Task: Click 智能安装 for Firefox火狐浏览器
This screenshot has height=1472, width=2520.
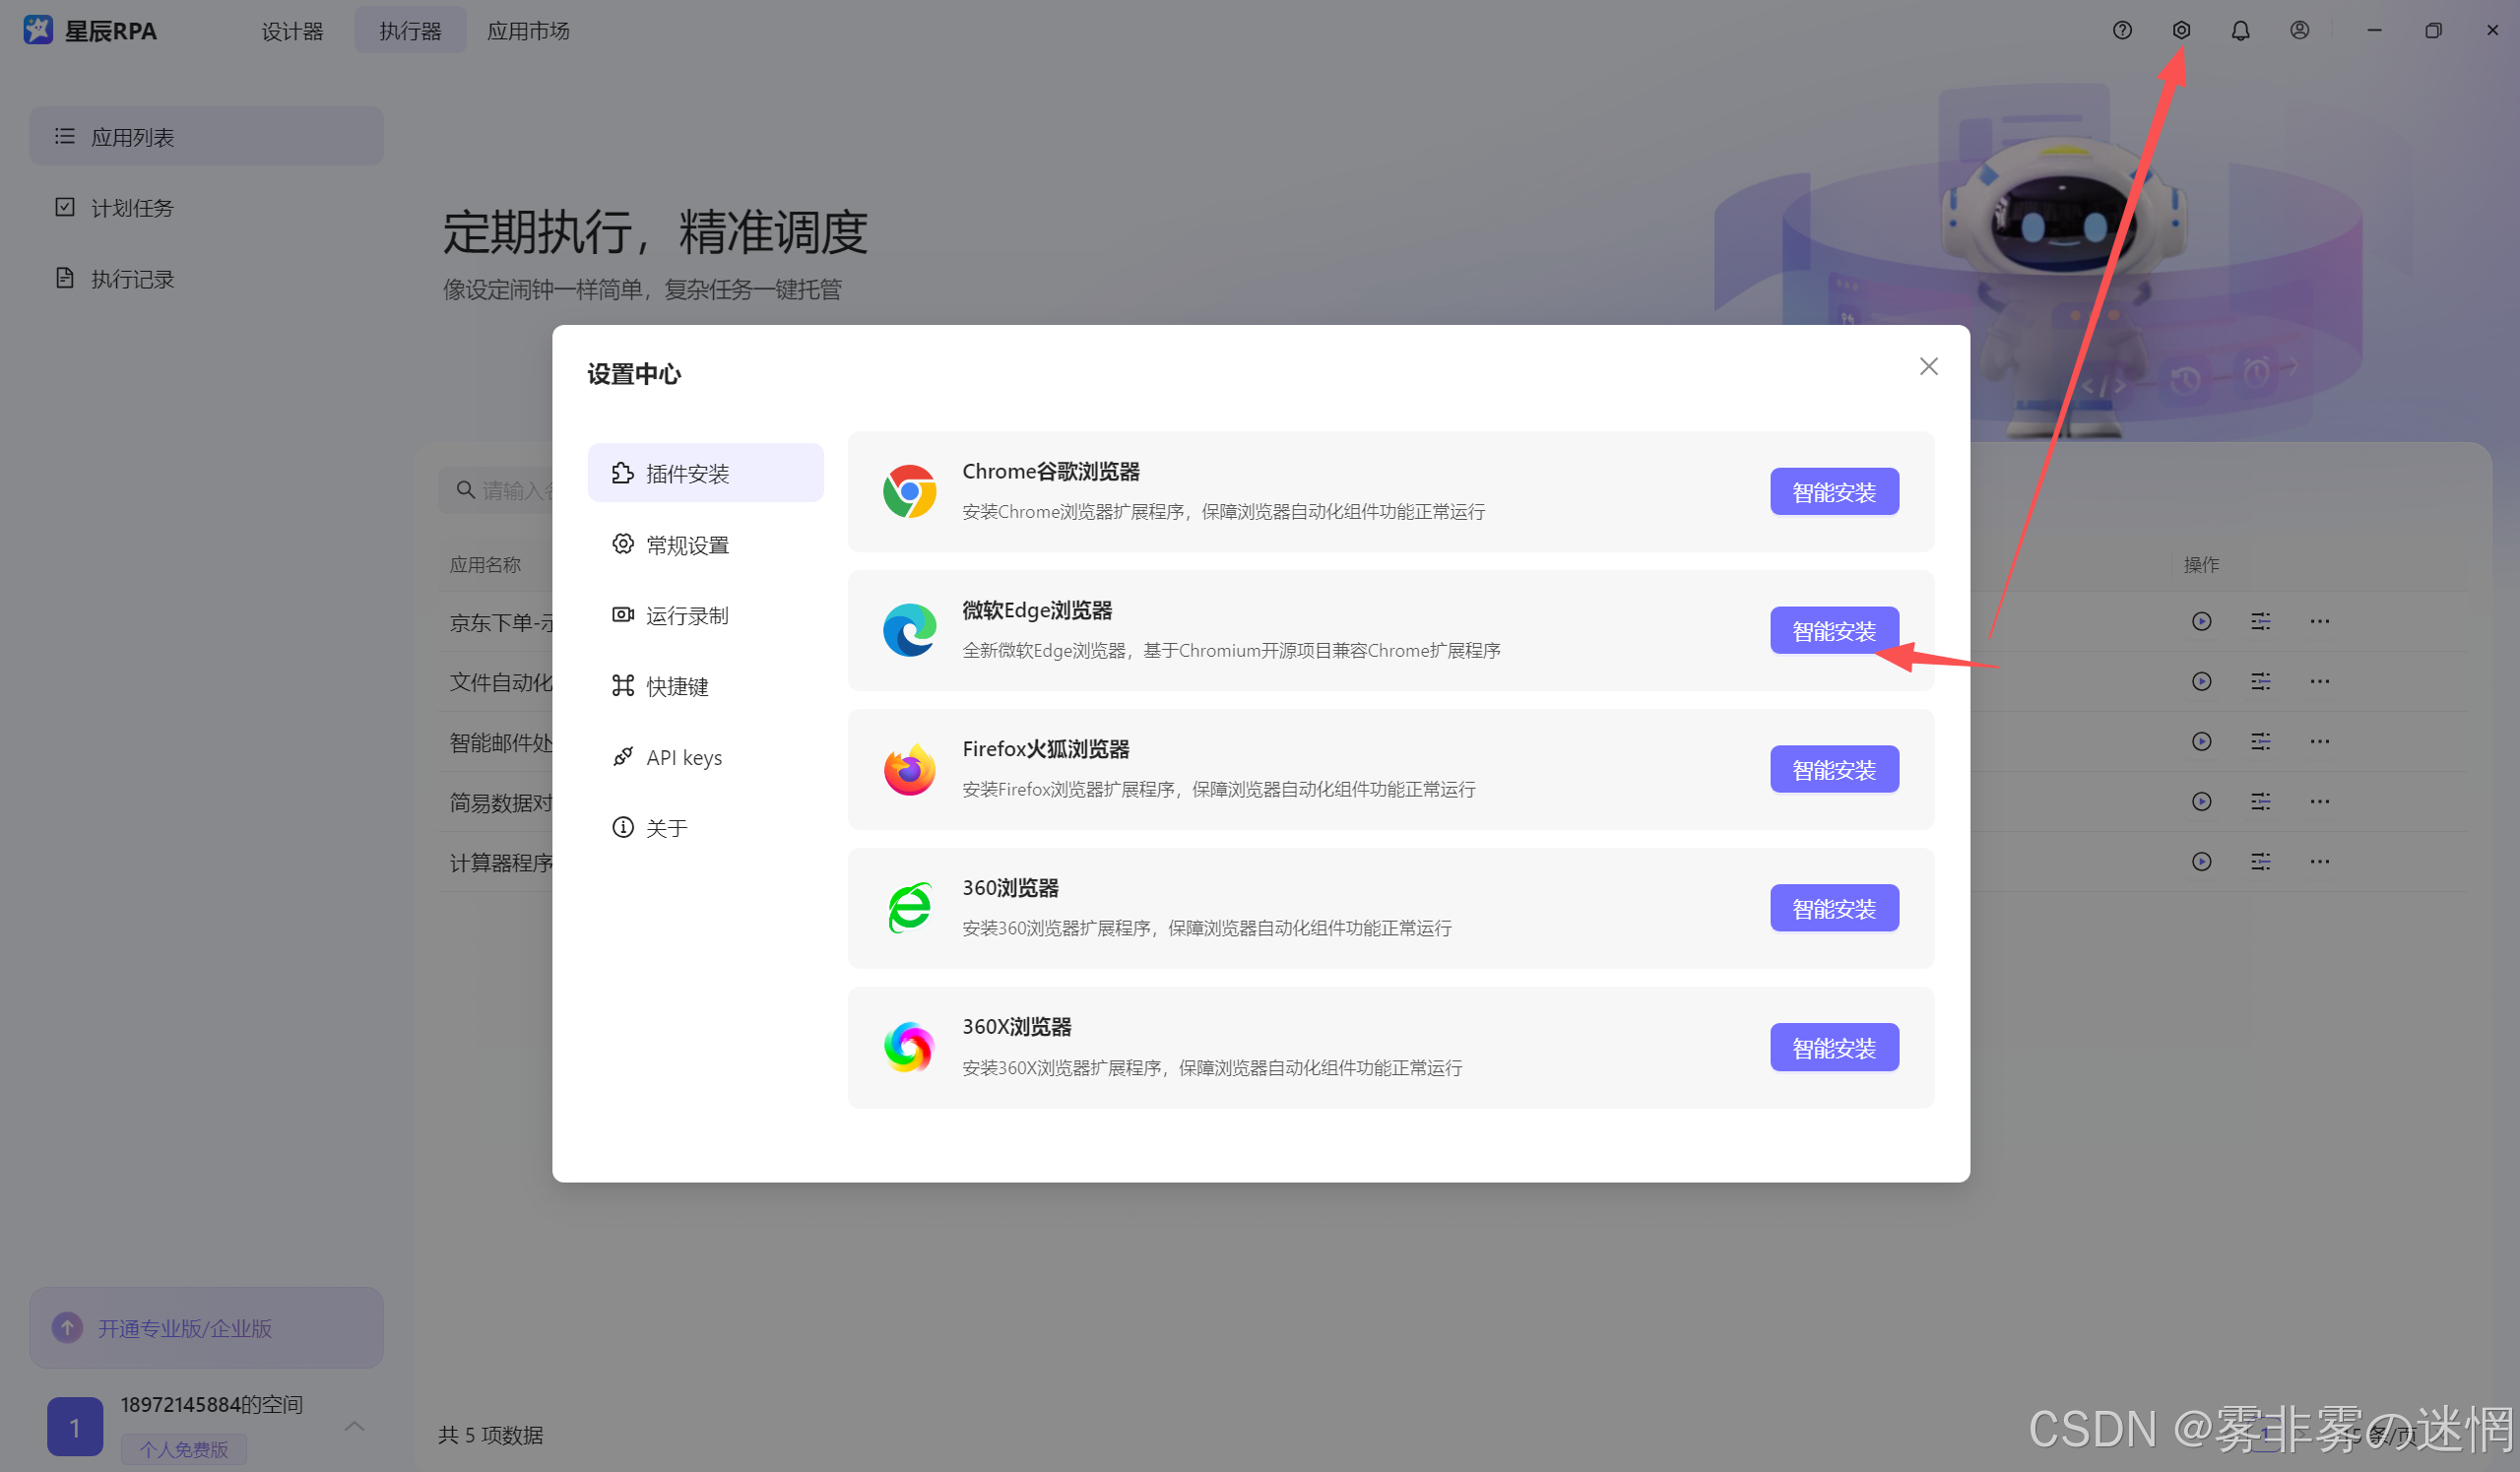Action: [x=1833, y=770]
